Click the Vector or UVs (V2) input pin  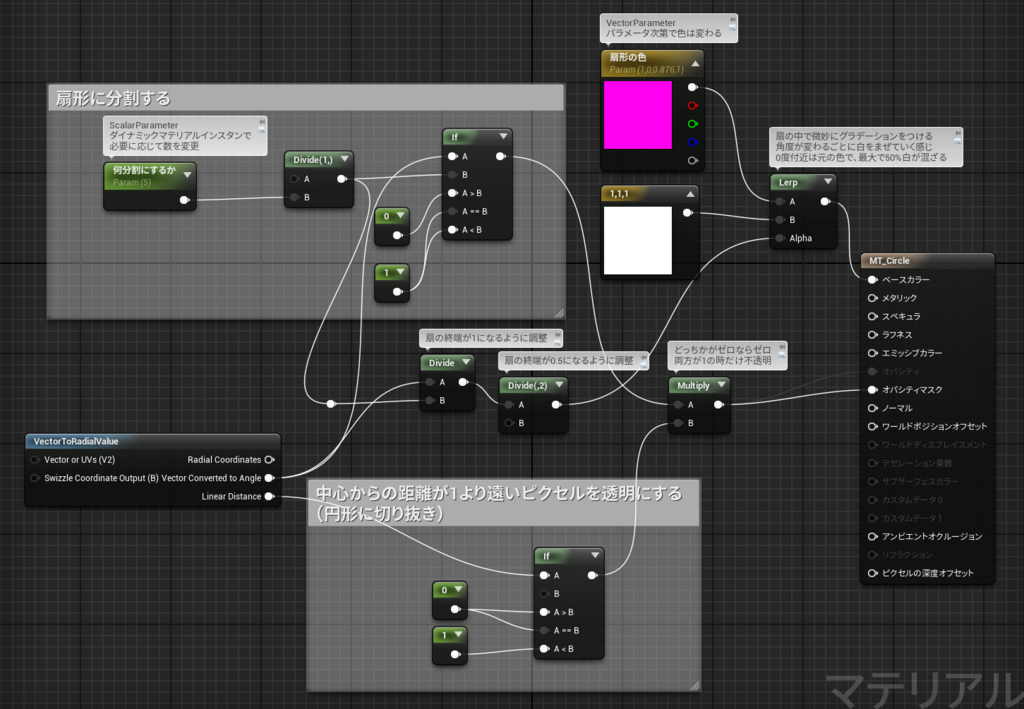[35, 460]
